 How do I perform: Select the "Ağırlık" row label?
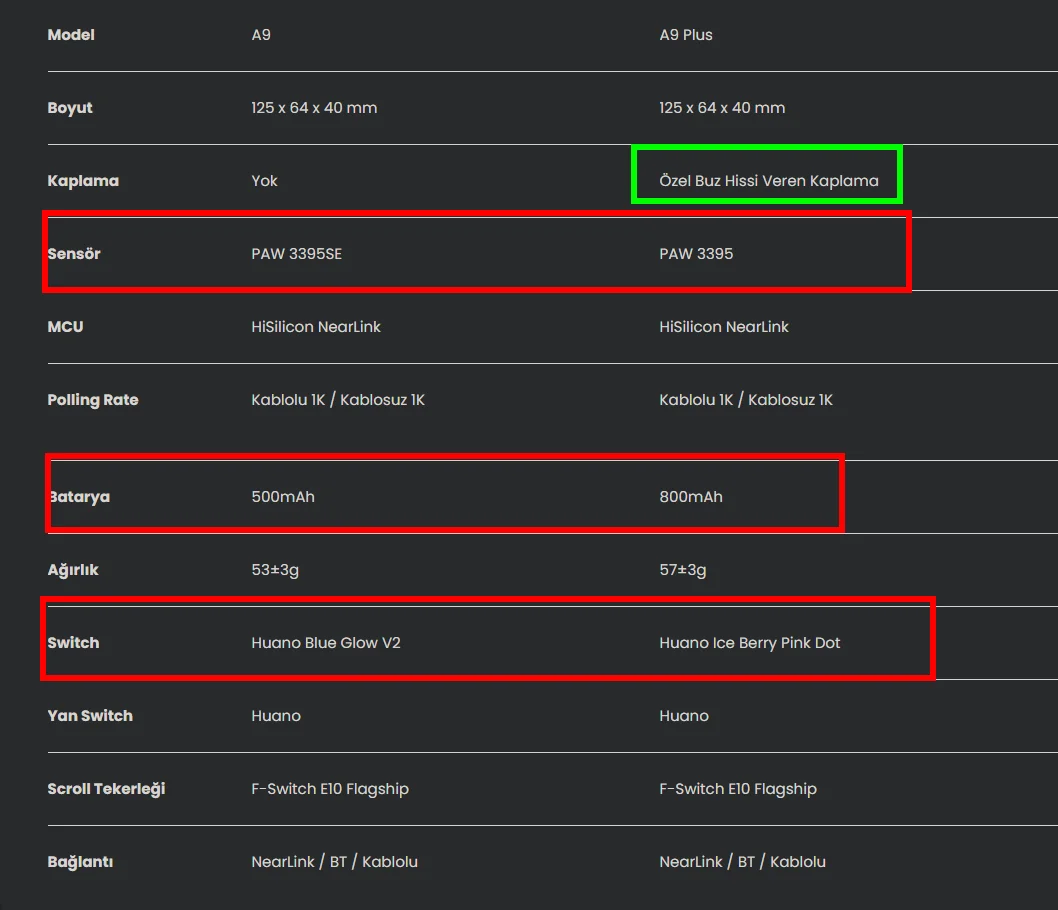tap(73, 570)
